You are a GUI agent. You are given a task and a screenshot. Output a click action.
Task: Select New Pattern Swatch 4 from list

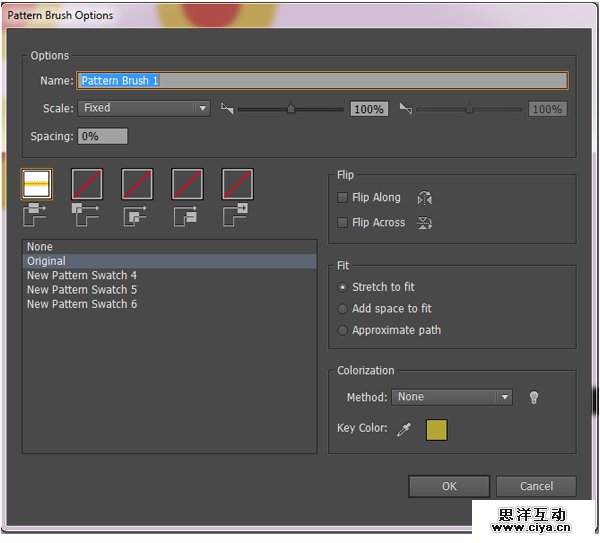pos(82,275)
